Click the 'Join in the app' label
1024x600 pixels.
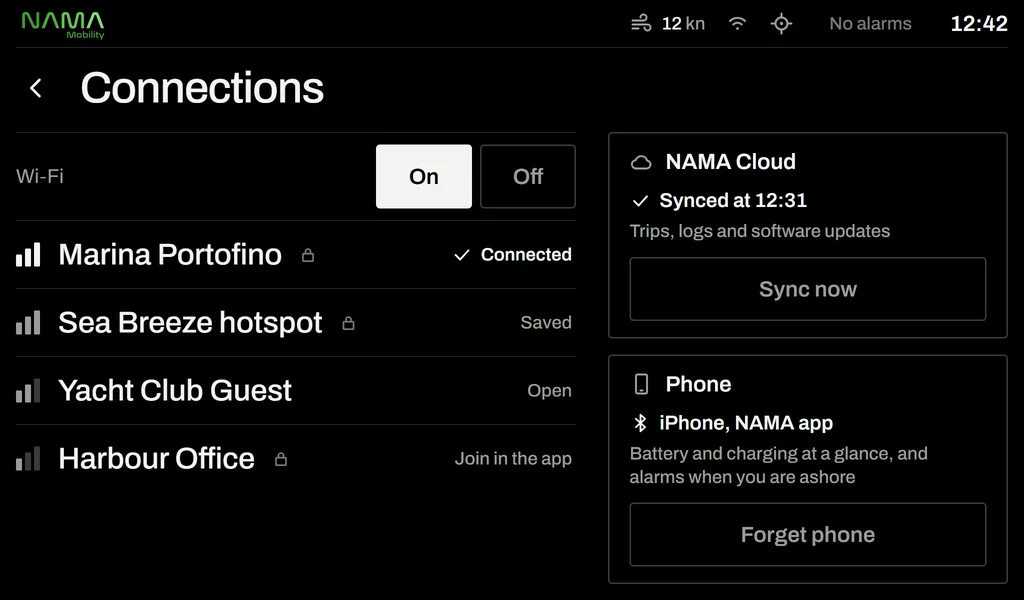513,458
